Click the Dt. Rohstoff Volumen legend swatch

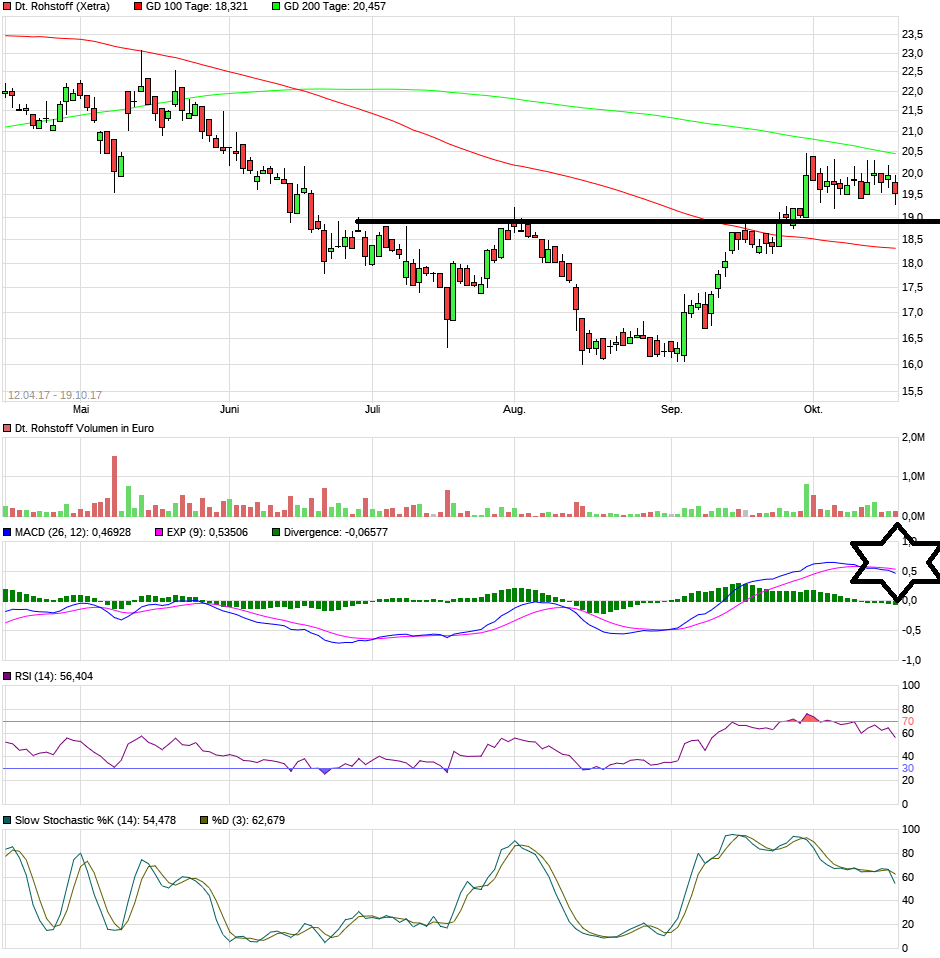[7, 428]
